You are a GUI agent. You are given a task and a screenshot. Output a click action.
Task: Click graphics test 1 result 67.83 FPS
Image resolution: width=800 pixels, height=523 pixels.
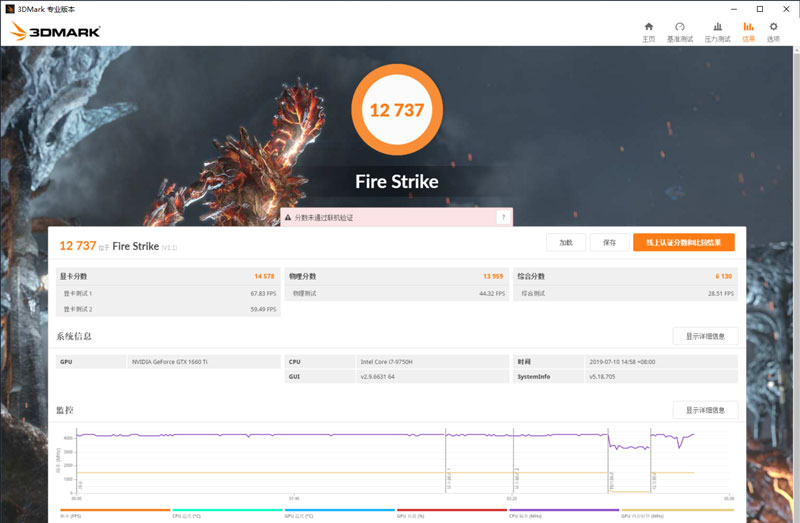coord(263,293)
